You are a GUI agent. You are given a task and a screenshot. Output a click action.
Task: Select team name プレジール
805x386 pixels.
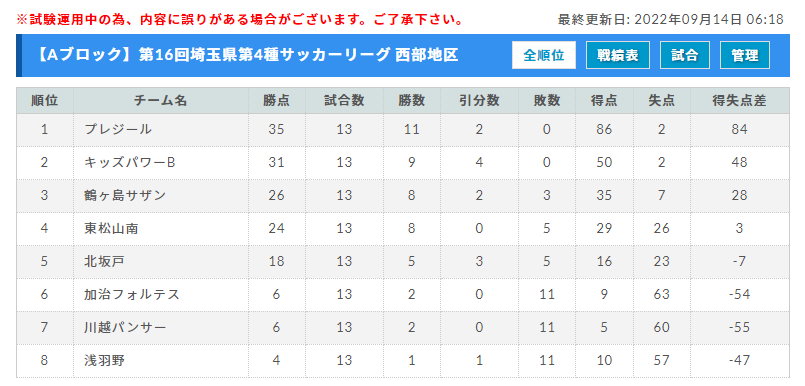(x=119, y=129)
